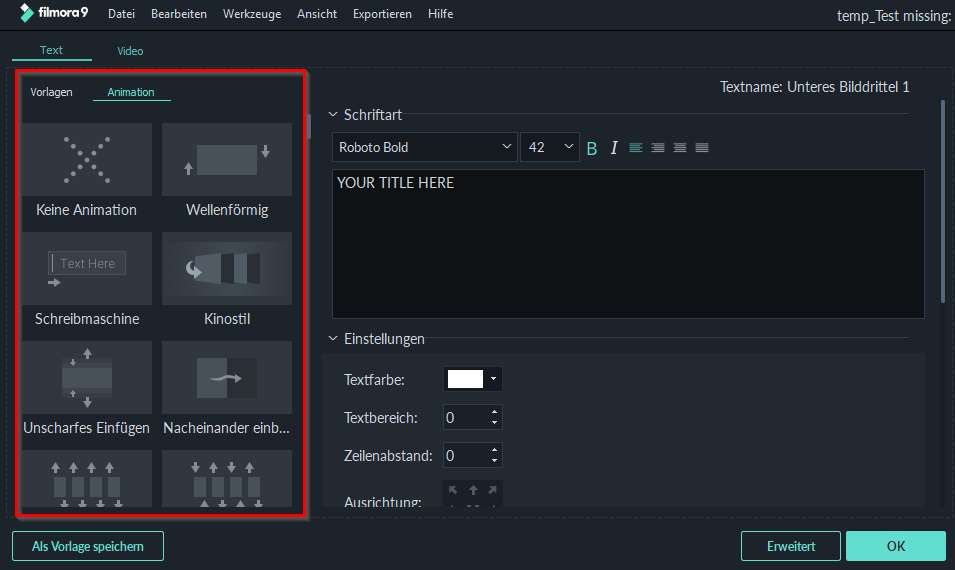Open the Textfarbe color swatch
Image resolution: width=955 pixels, height=570 pixels.
coord(472,379)
